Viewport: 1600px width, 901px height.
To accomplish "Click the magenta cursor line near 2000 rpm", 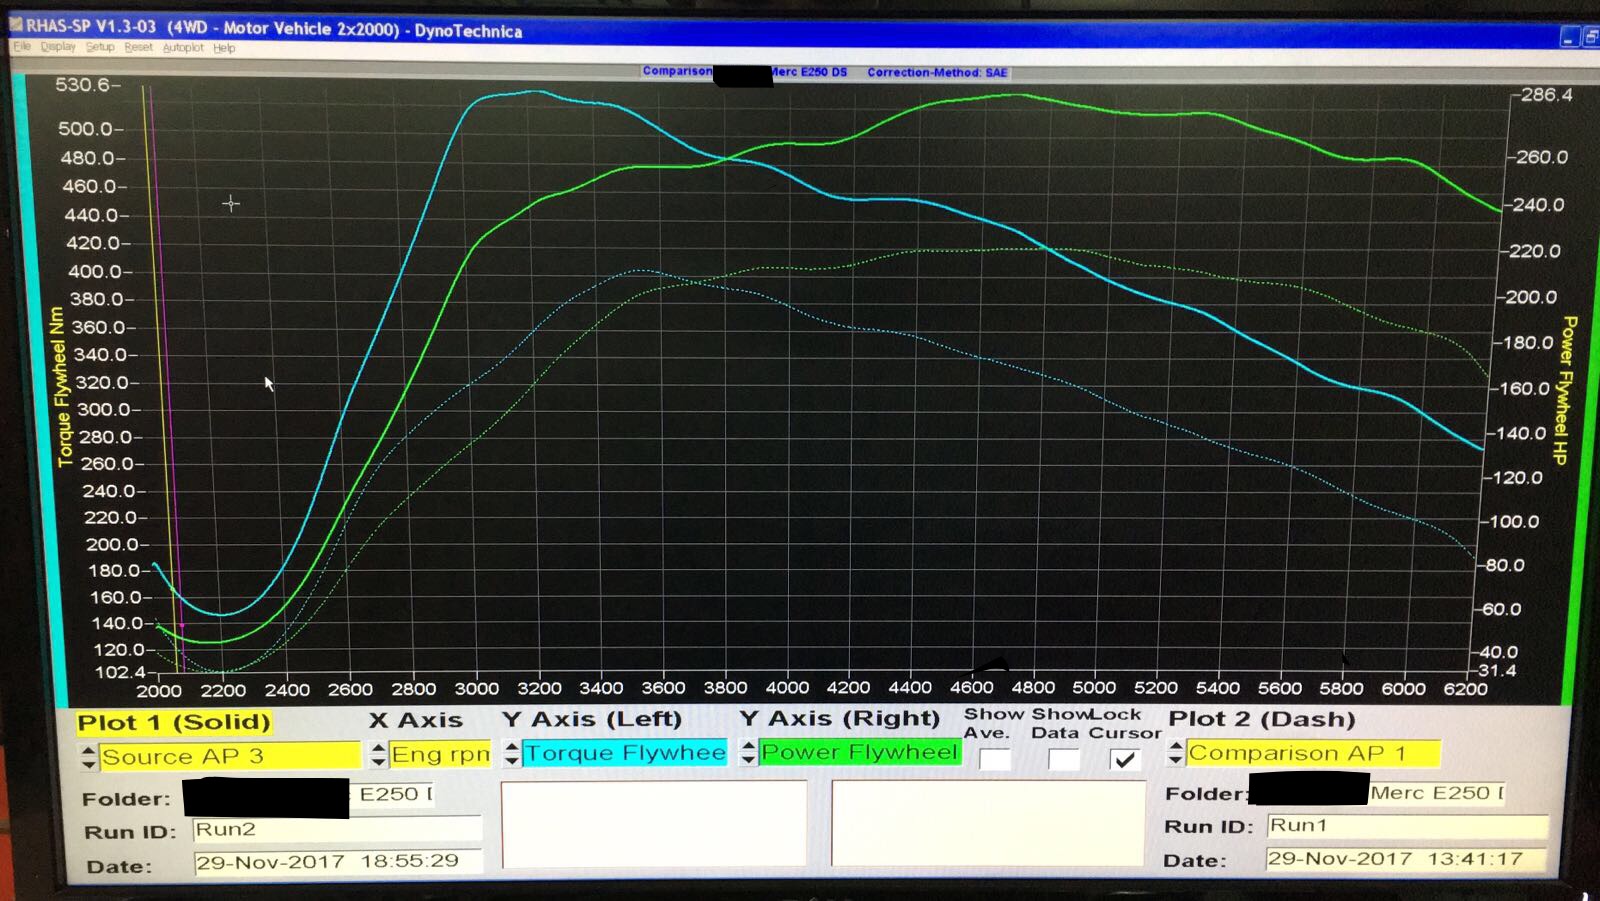I will (166, 380).
